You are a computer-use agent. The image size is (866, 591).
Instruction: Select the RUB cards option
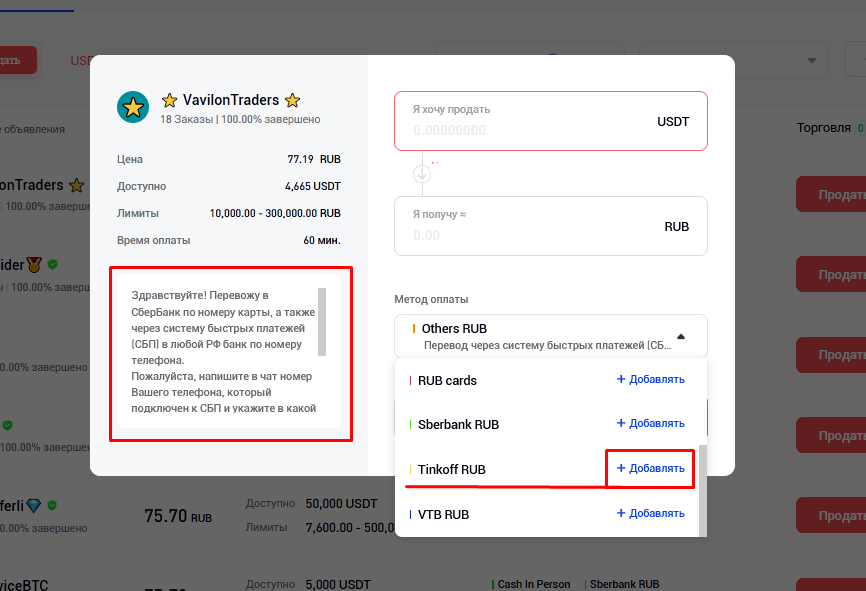tap(447, 381)
